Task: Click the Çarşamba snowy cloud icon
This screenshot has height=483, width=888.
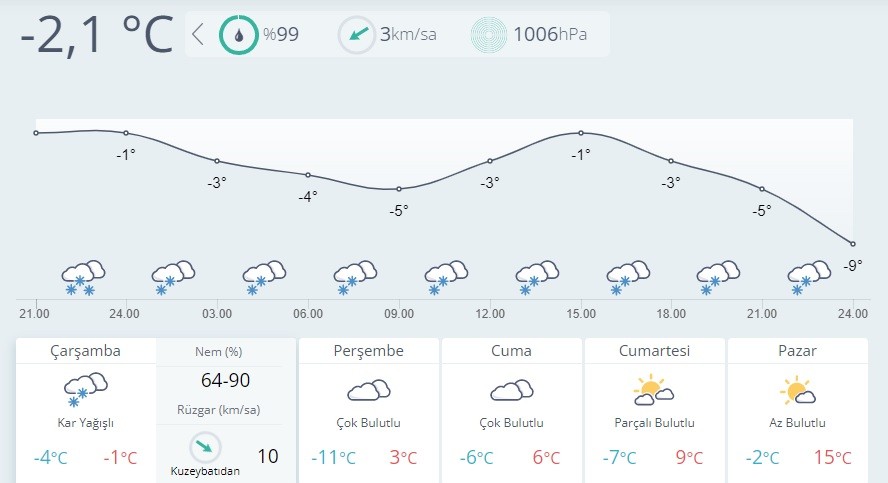Action: 85,388
